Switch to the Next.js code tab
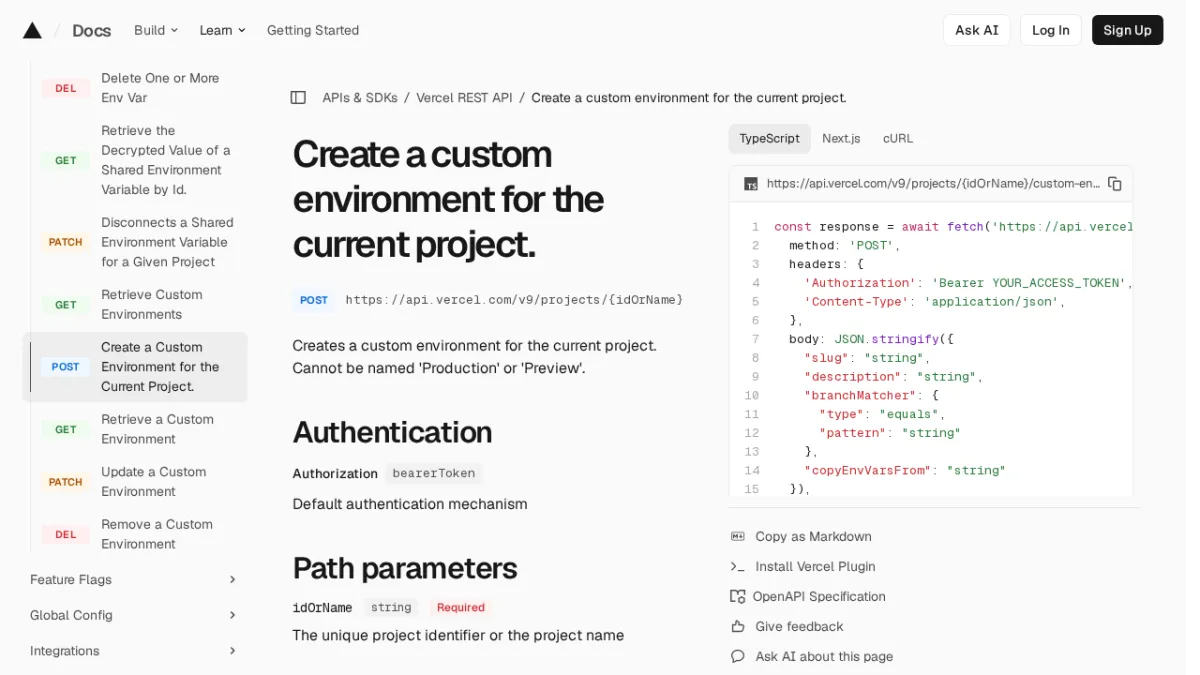The image size is (1200, 675). click(841, 139)
